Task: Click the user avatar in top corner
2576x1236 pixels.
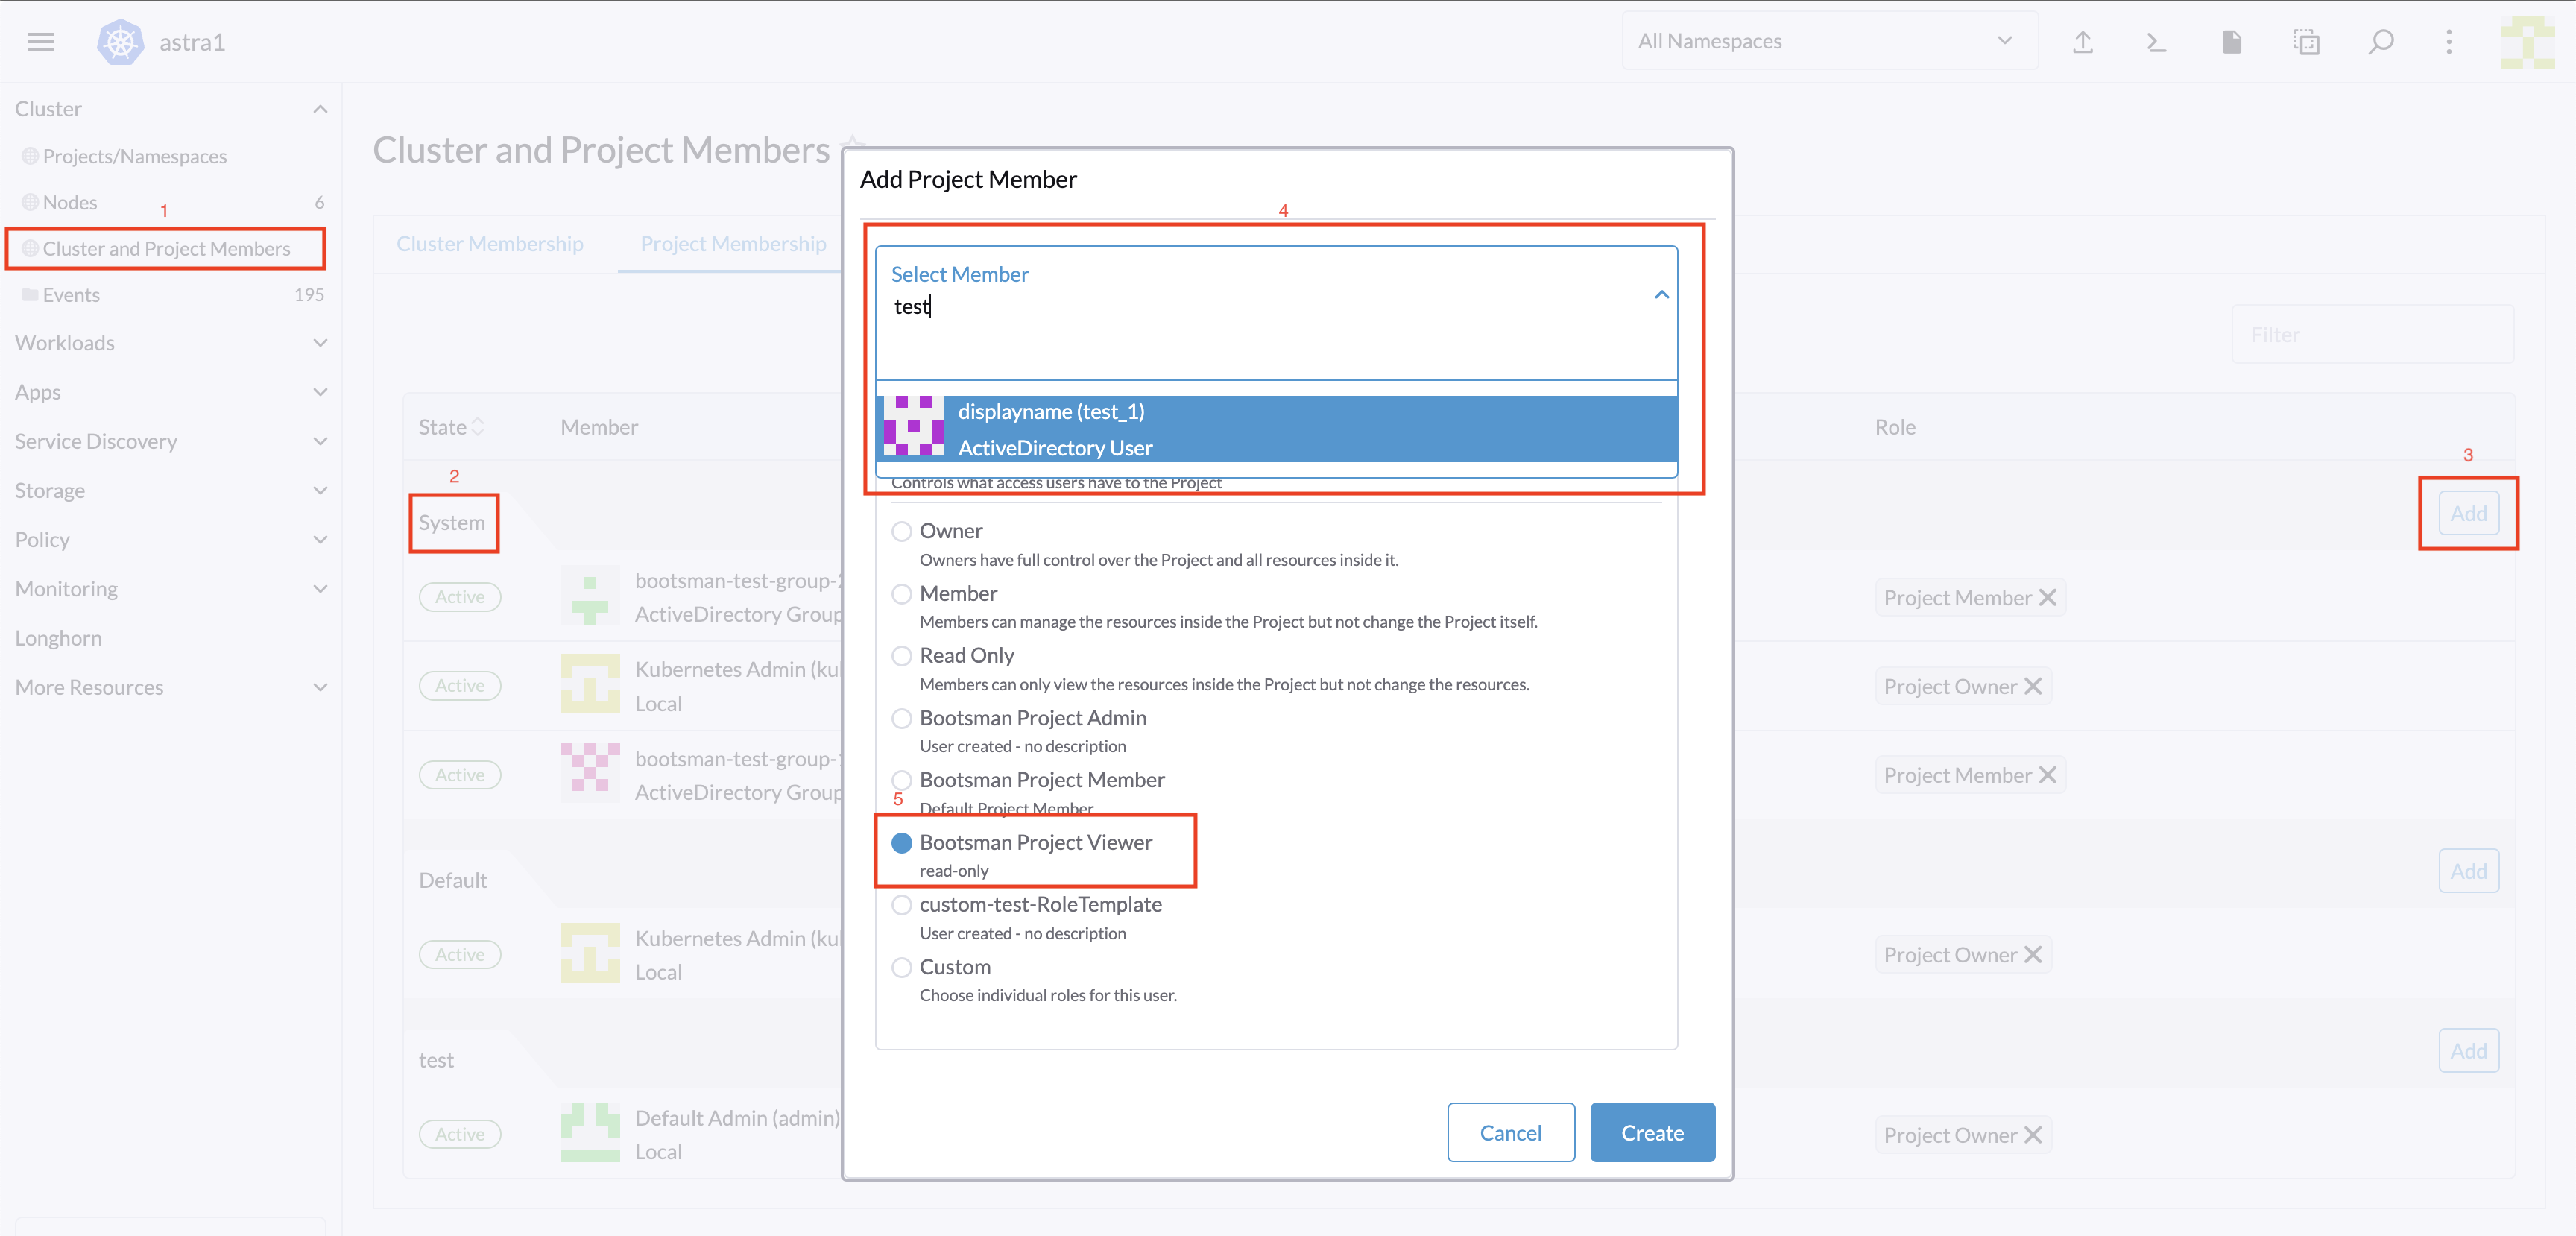Action: pos(2527,42)
